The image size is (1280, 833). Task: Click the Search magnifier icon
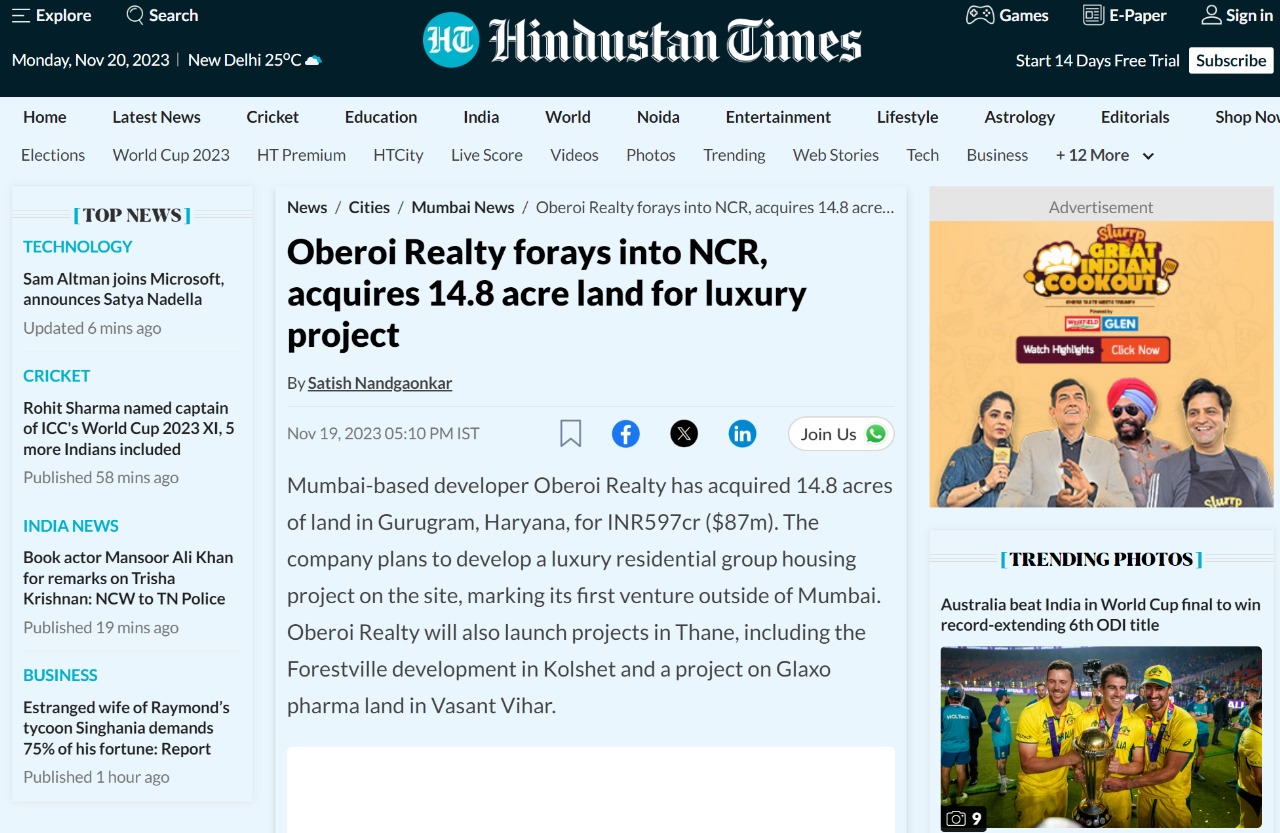point(135,15)
